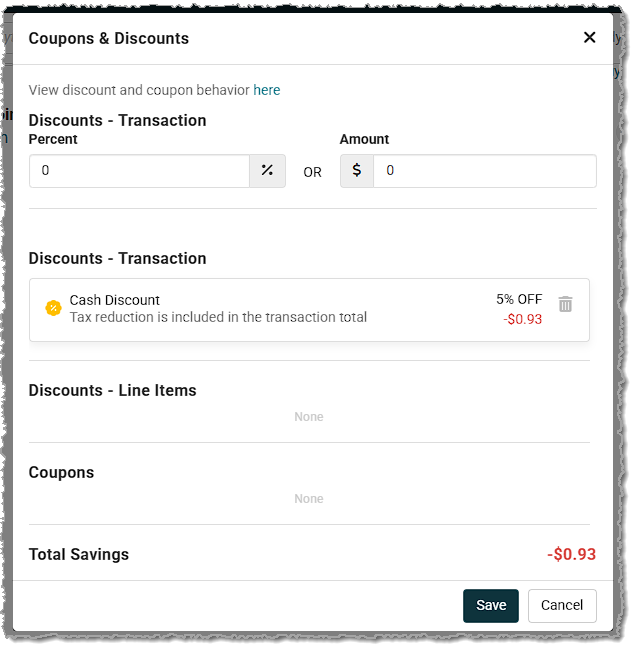Screen dimensions: 636x653
Task: Click the Total Savings red amount
Action: tap(571, 554)
